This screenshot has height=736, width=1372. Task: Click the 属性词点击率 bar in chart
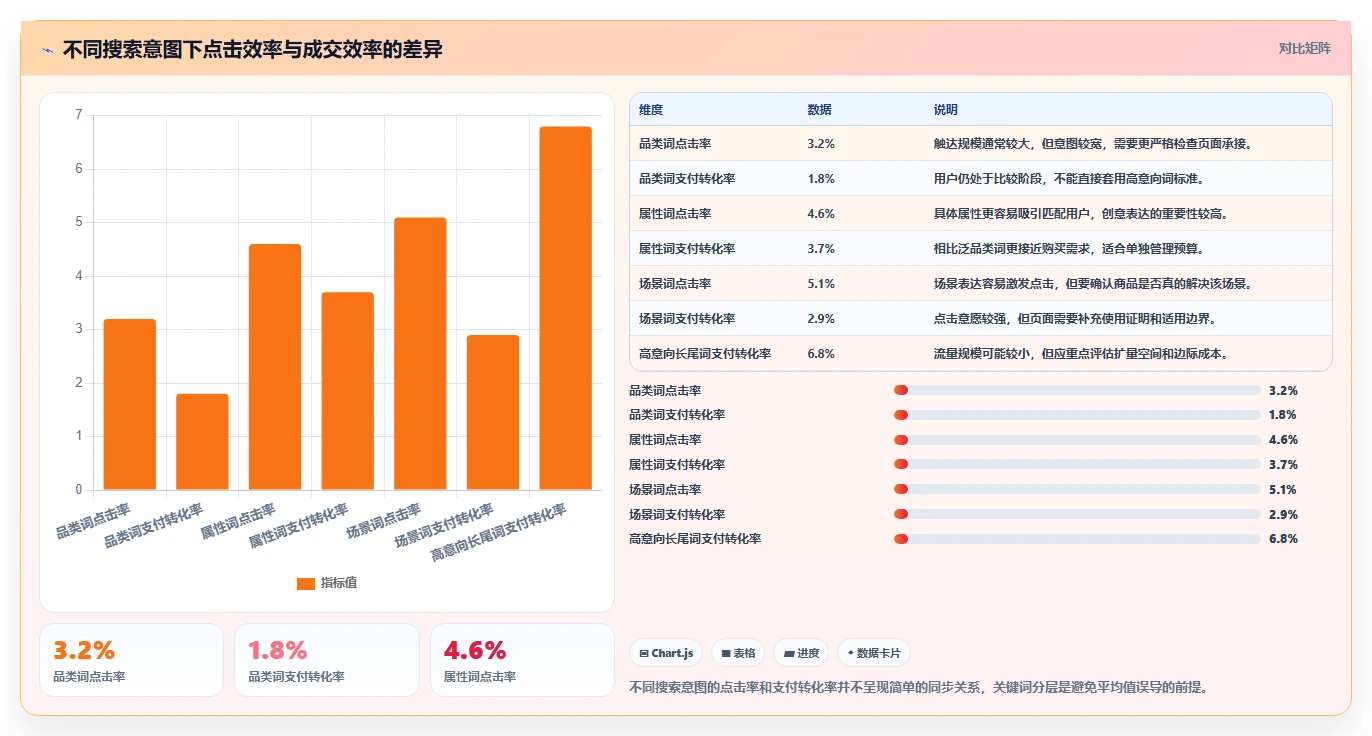[x=275, y=367]
